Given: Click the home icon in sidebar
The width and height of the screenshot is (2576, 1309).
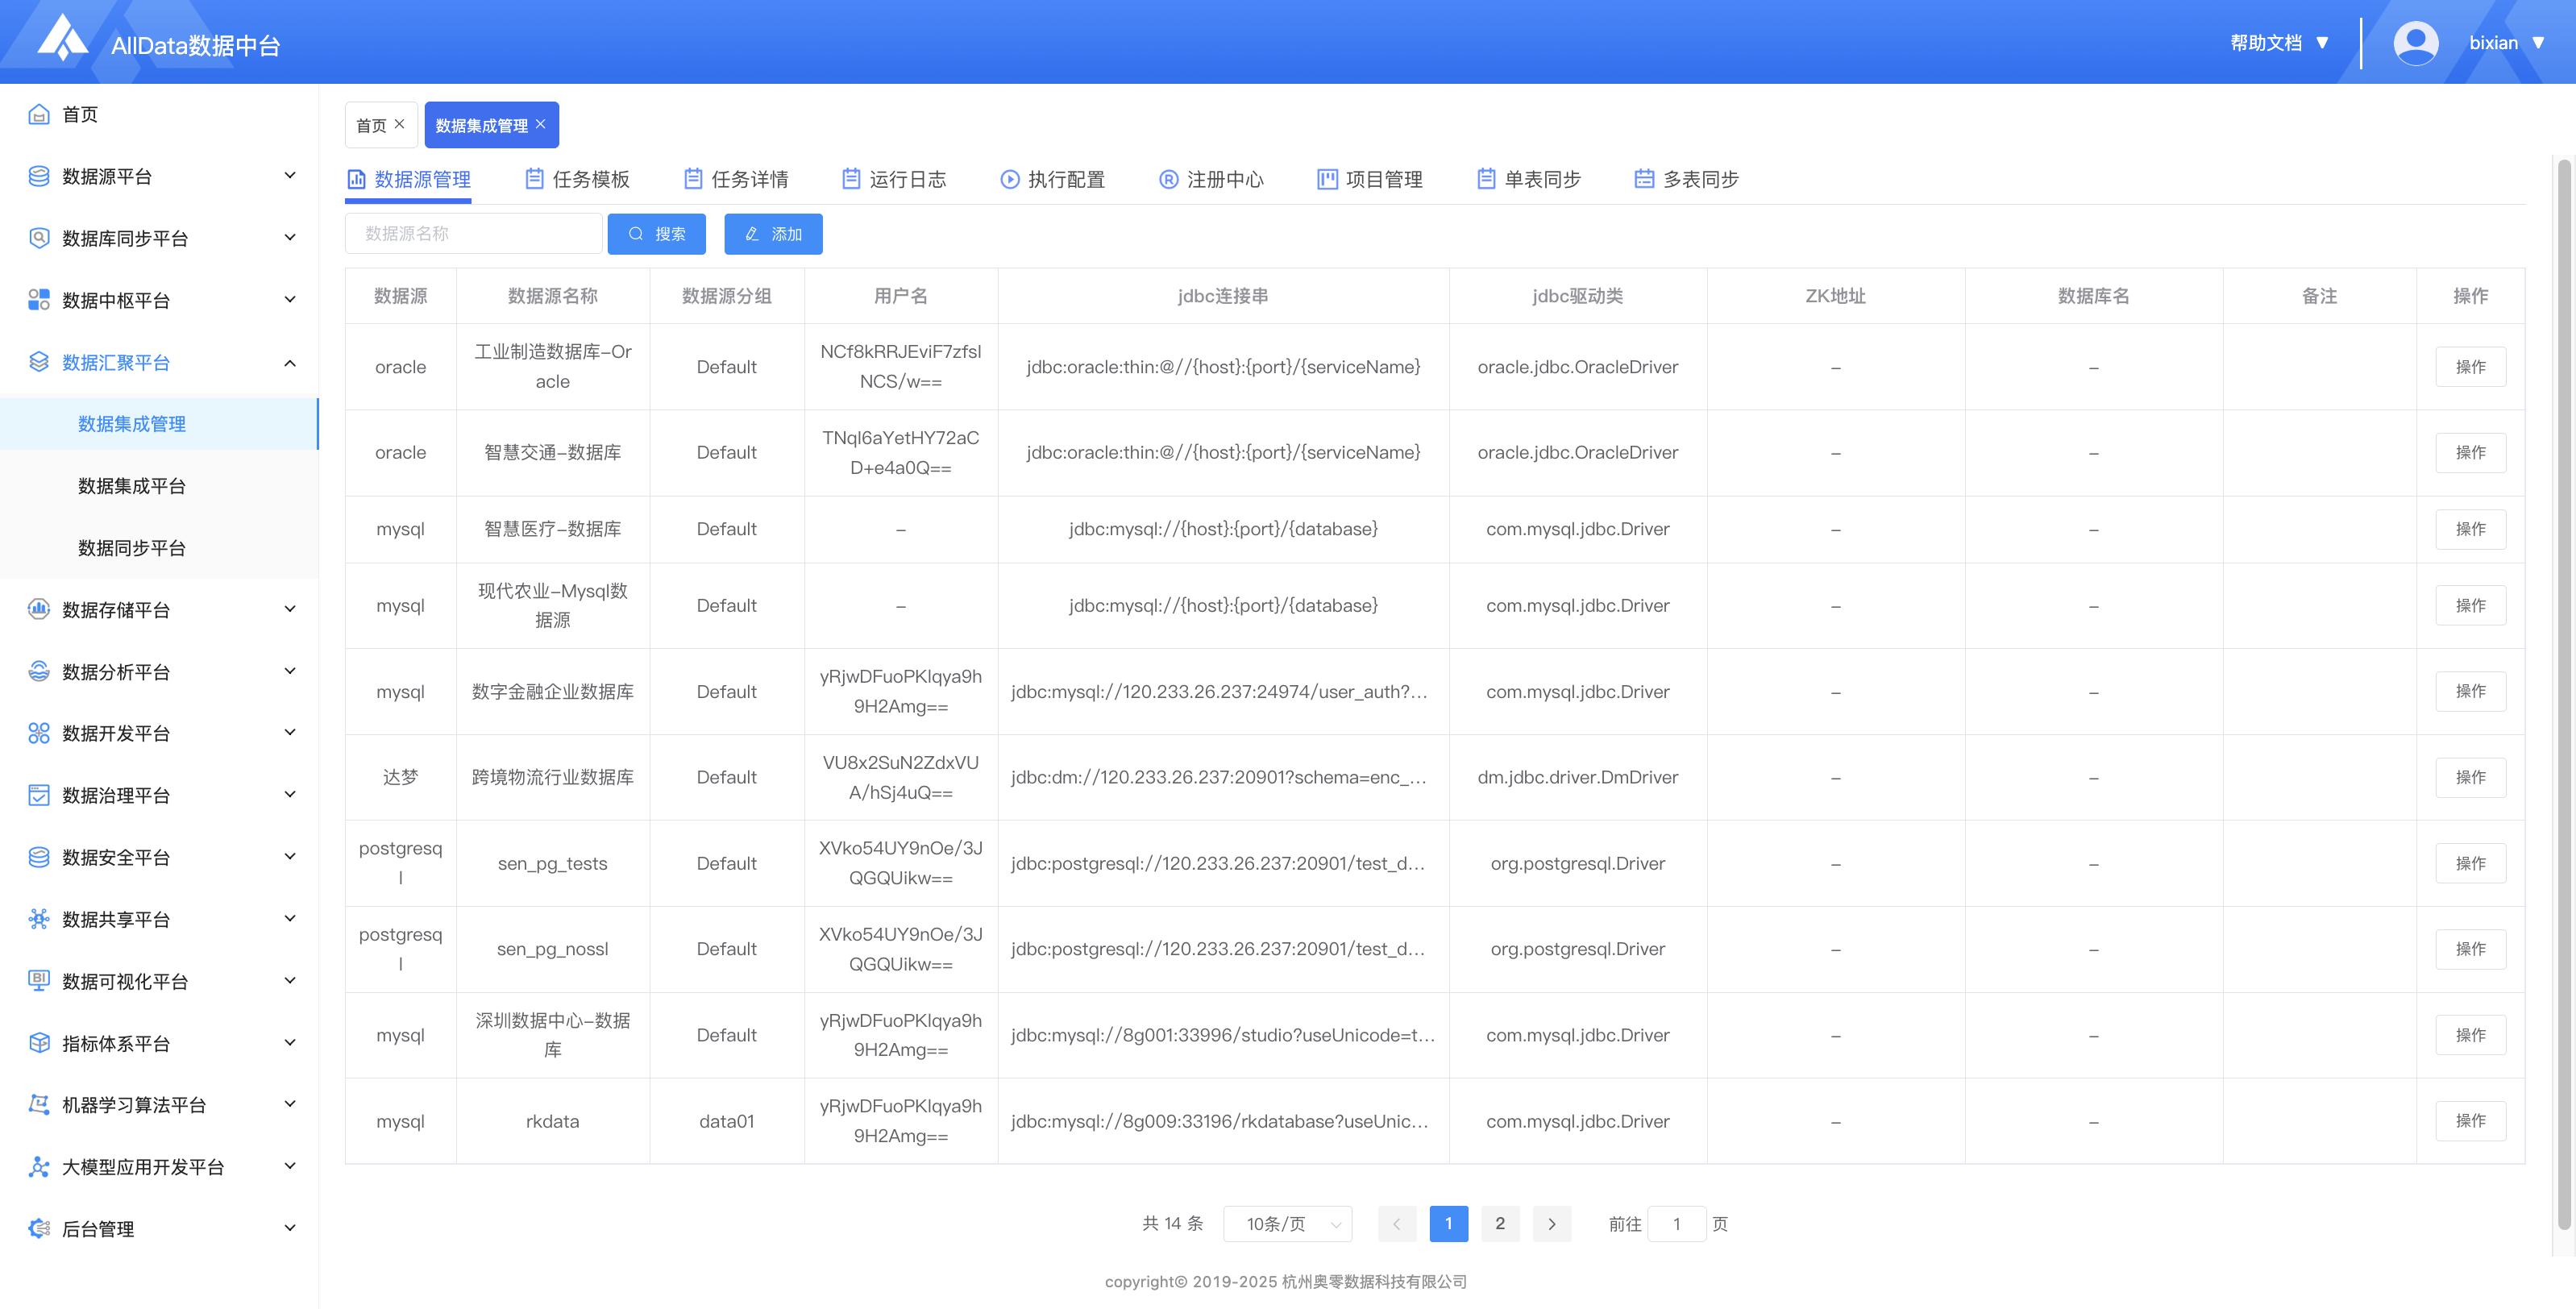Looking at the screenshot, I should point(39,114).
